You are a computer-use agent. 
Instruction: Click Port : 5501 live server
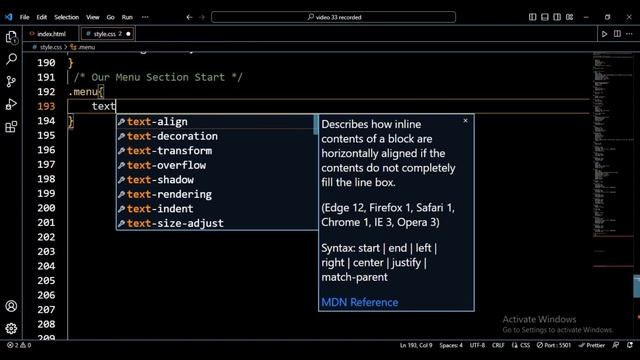[x=553, y=345]
